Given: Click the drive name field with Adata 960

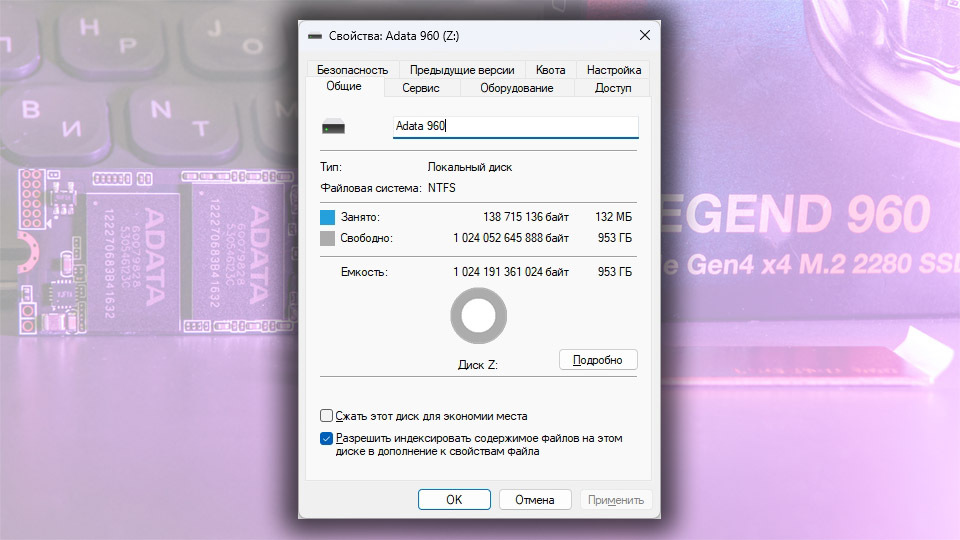Looking at the screenshot, I should pyautogui.click(x=516, y=126).
